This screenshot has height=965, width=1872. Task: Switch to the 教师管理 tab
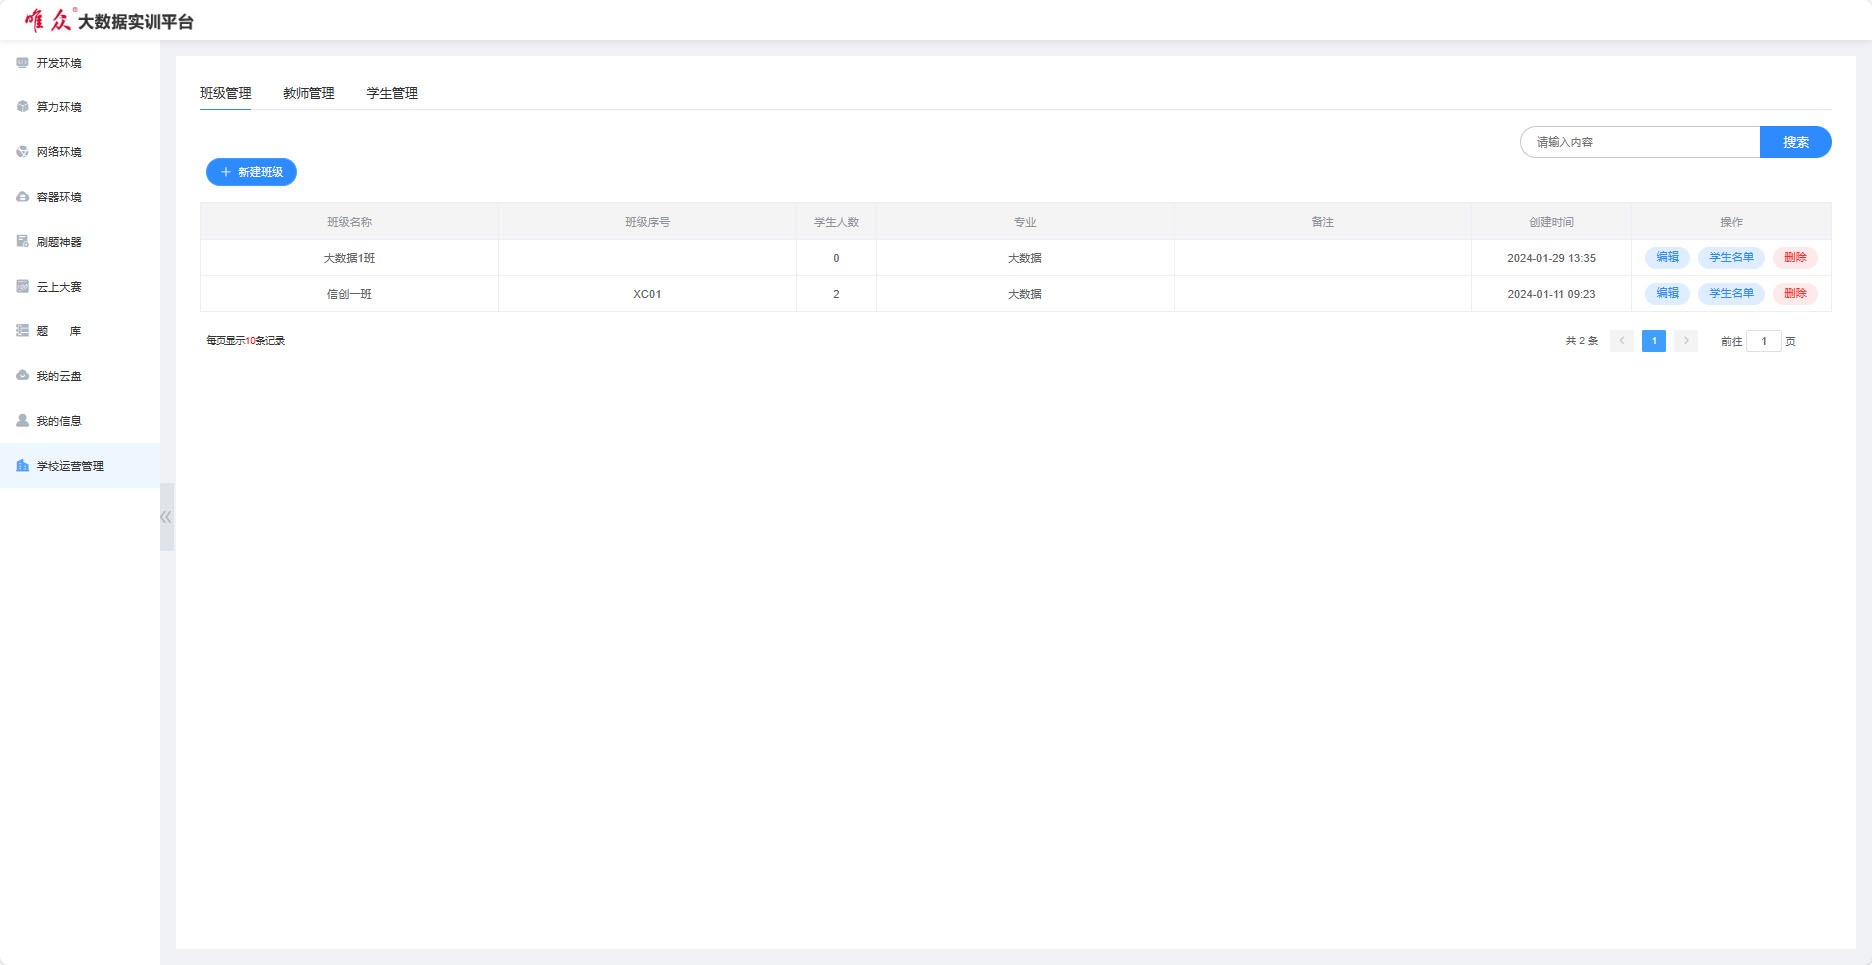[308, 93]
